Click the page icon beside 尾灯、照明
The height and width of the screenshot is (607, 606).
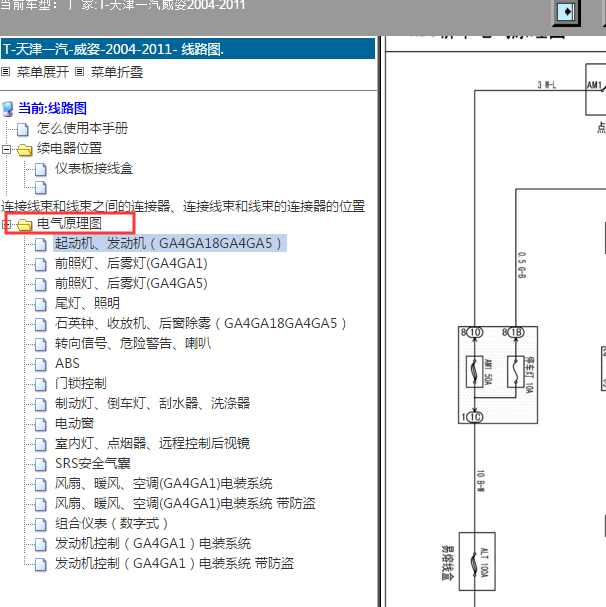[41, 304]
